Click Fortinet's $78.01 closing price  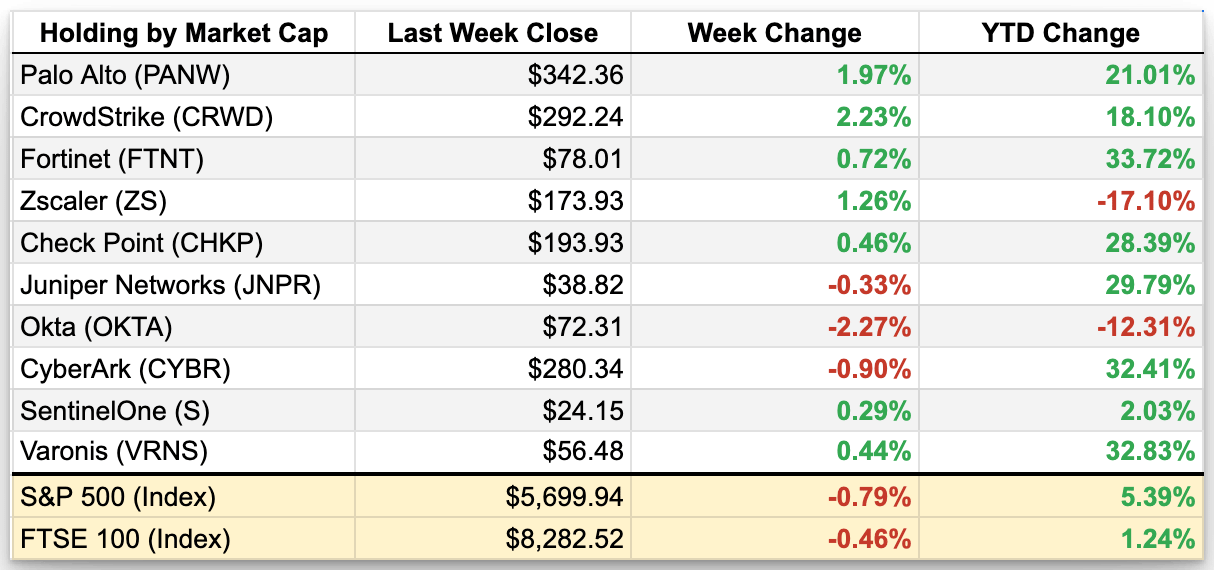pos(588,159)
